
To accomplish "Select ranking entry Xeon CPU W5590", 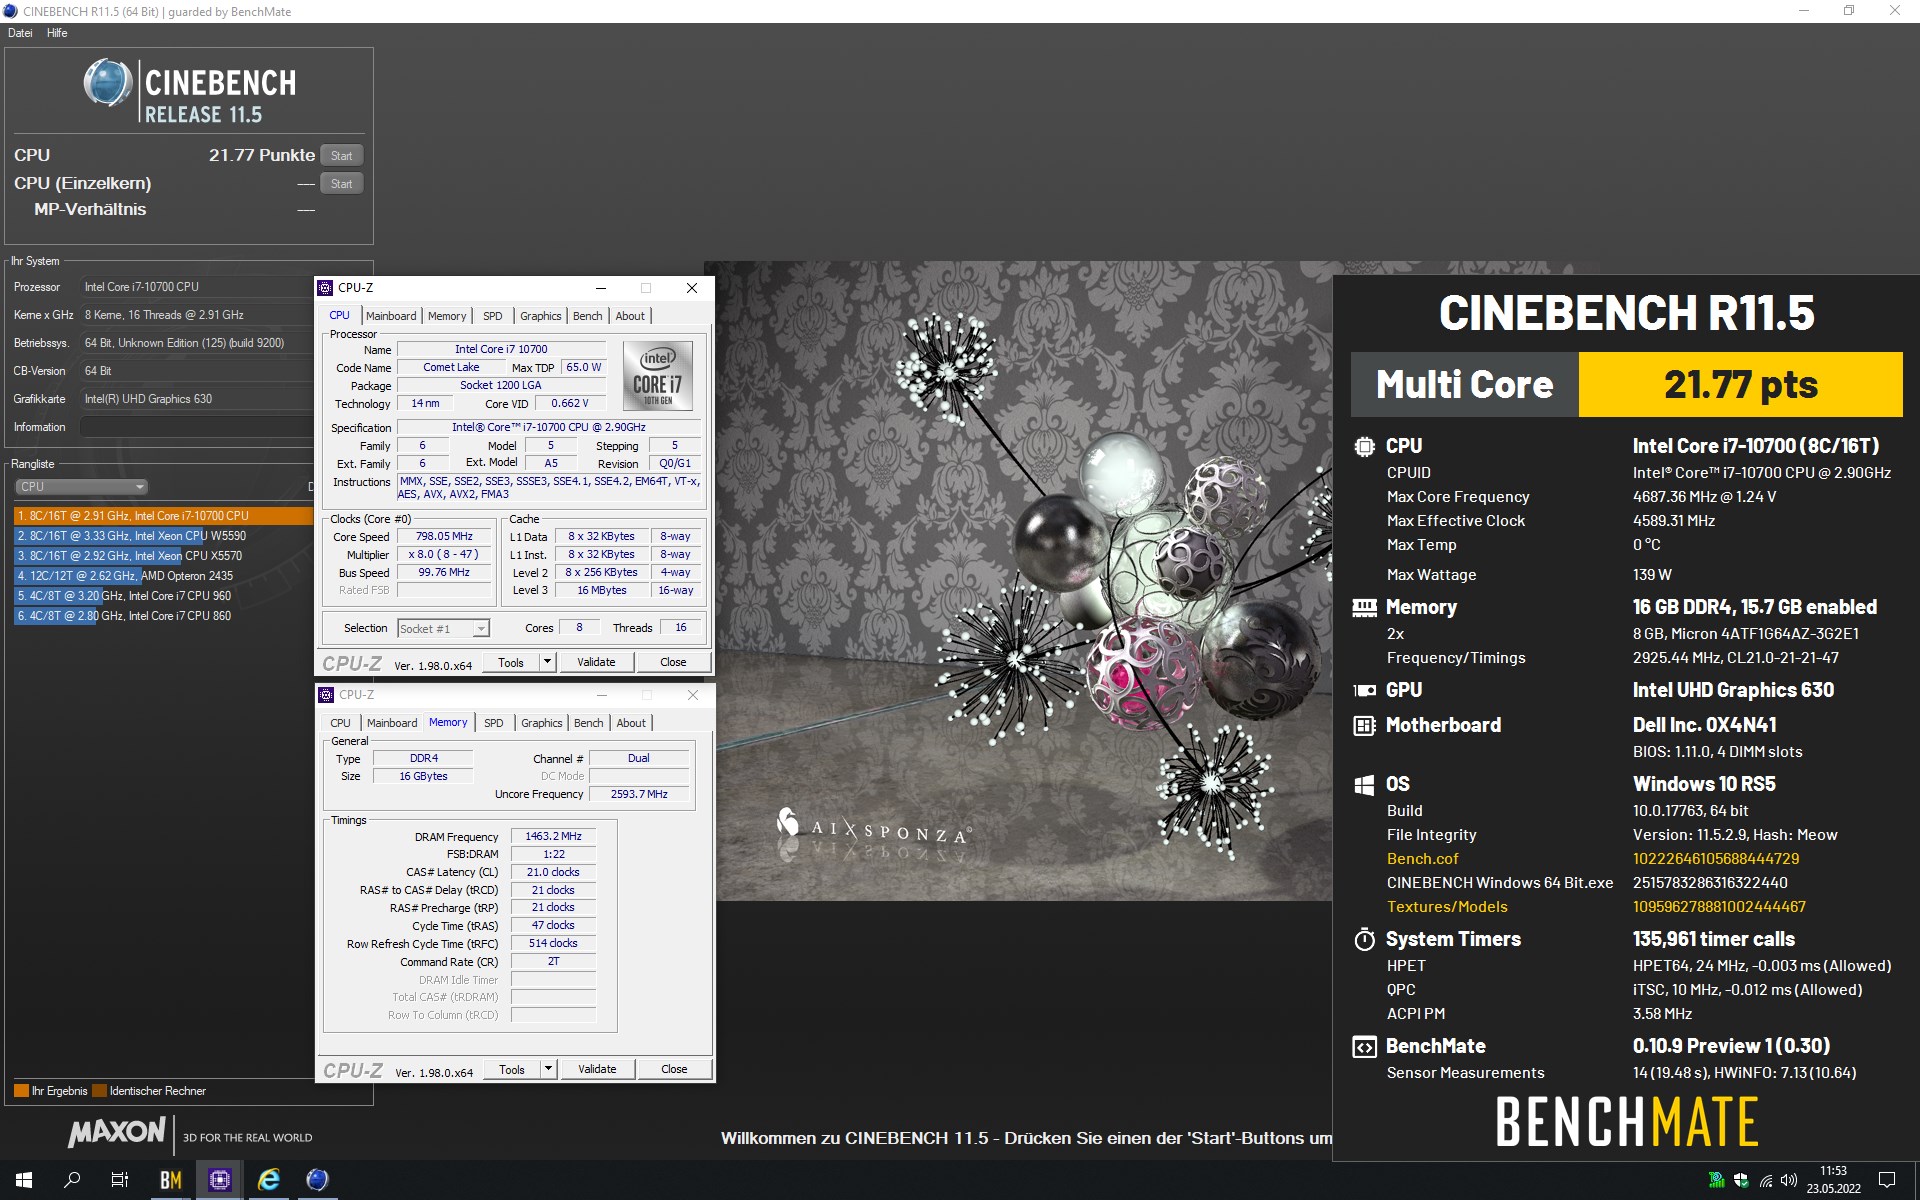I will pyautogui.click(x=163, y=536).
